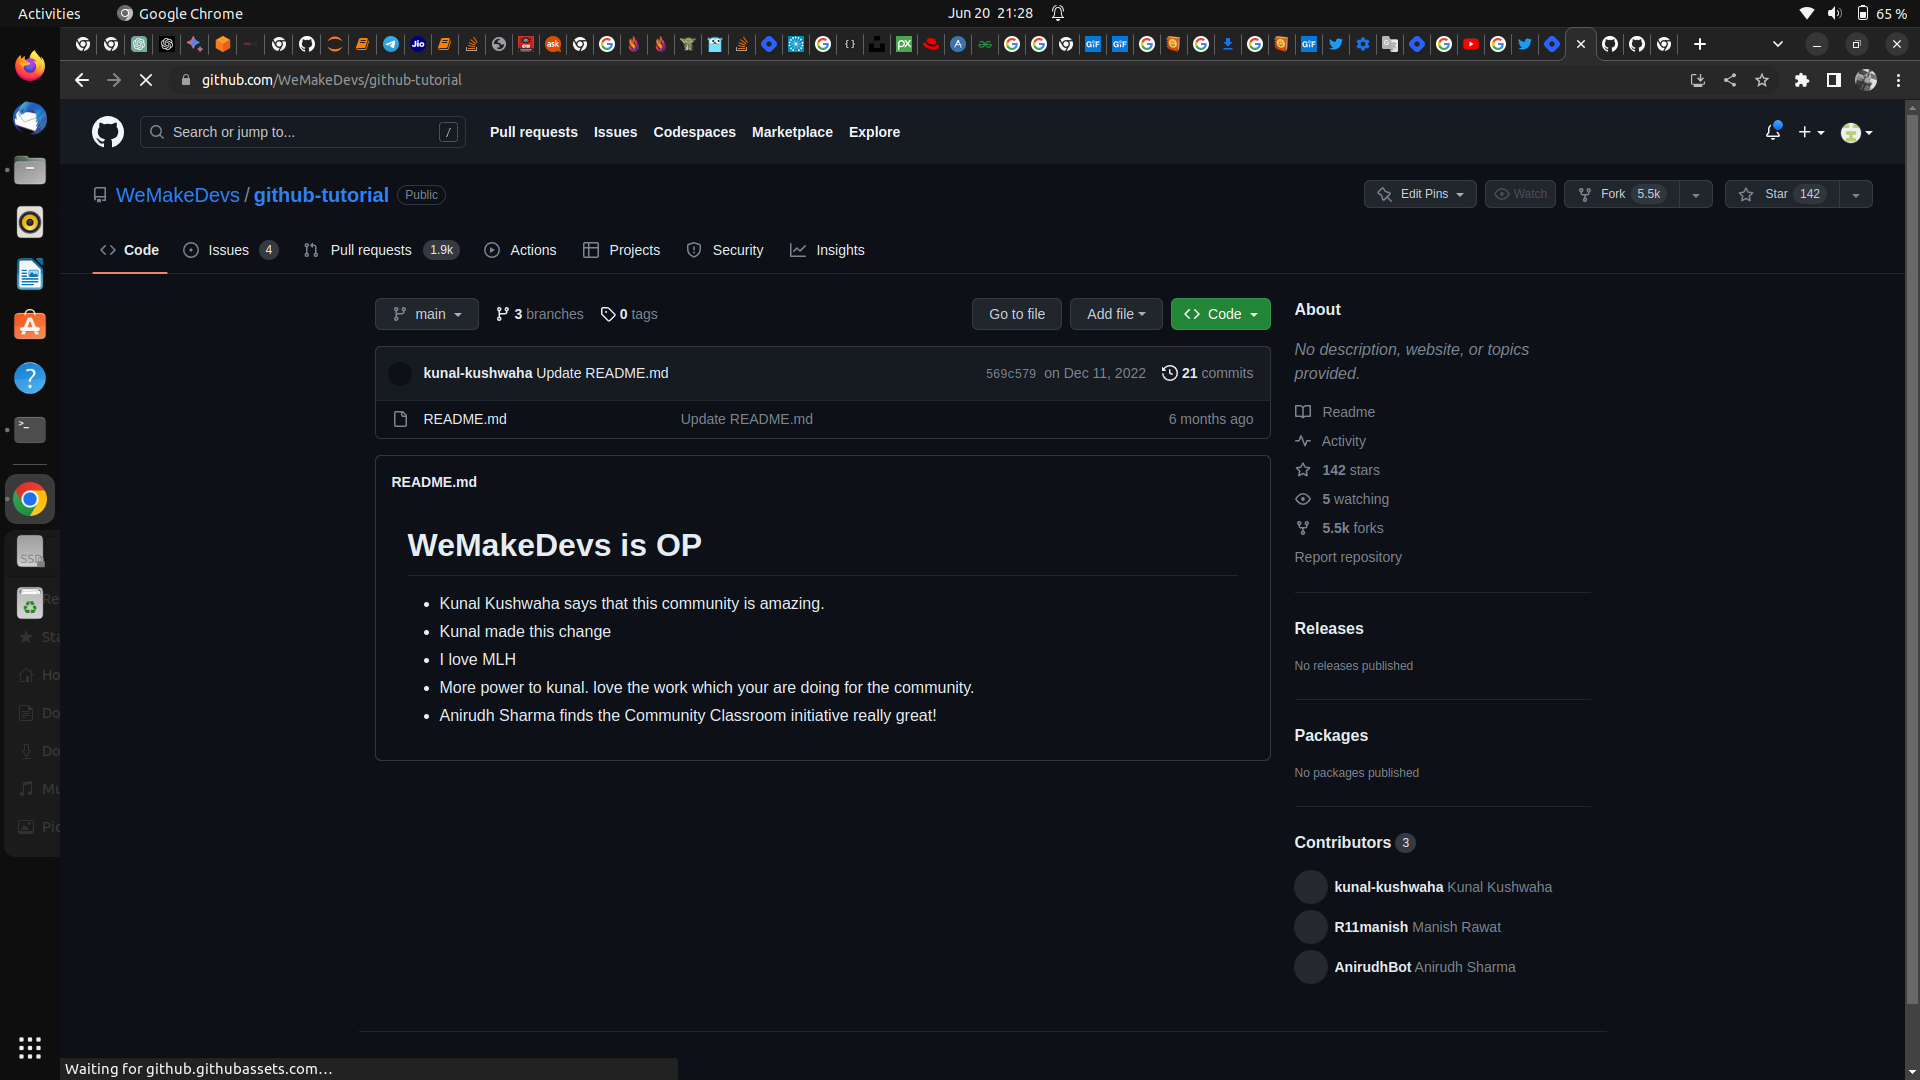Viewport: 1920px width, 1080px height.
Task: Toggle the Watch button for the repository
Action: [x=1520, y=194]
